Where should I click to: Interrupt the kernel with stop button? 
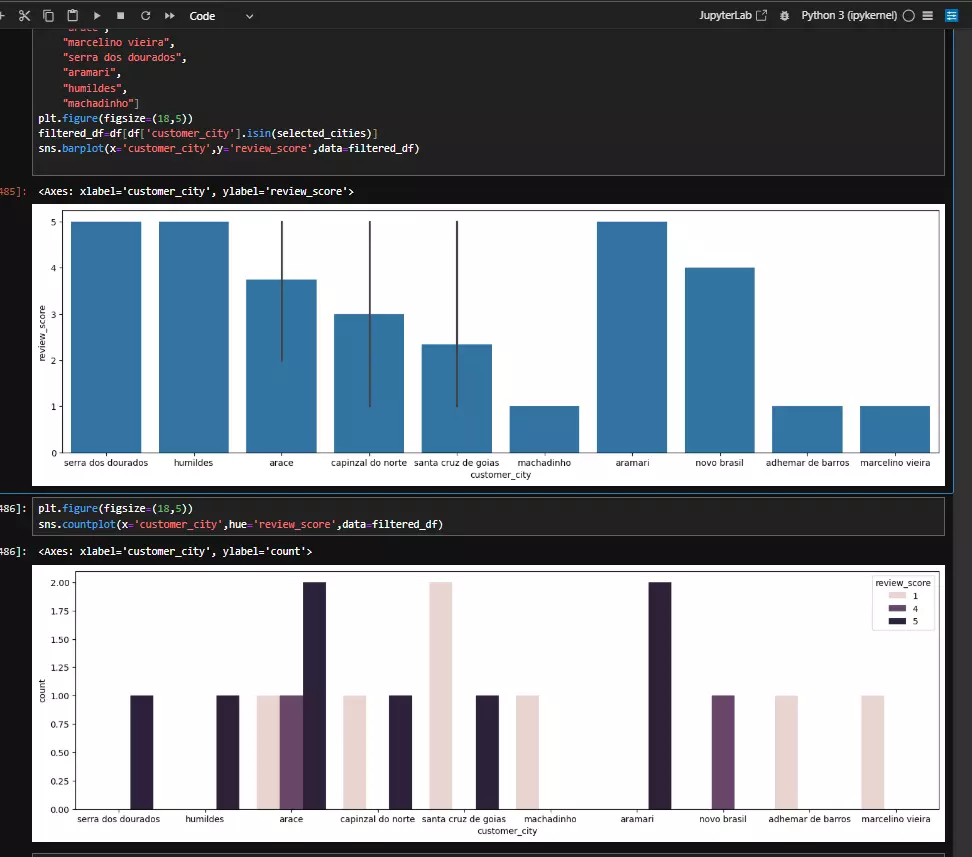(x=121, y=16)
